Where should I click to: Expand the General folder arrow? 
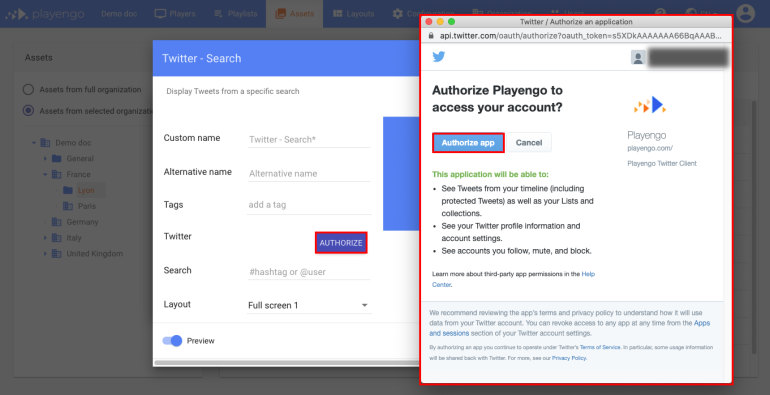[45, 159]
